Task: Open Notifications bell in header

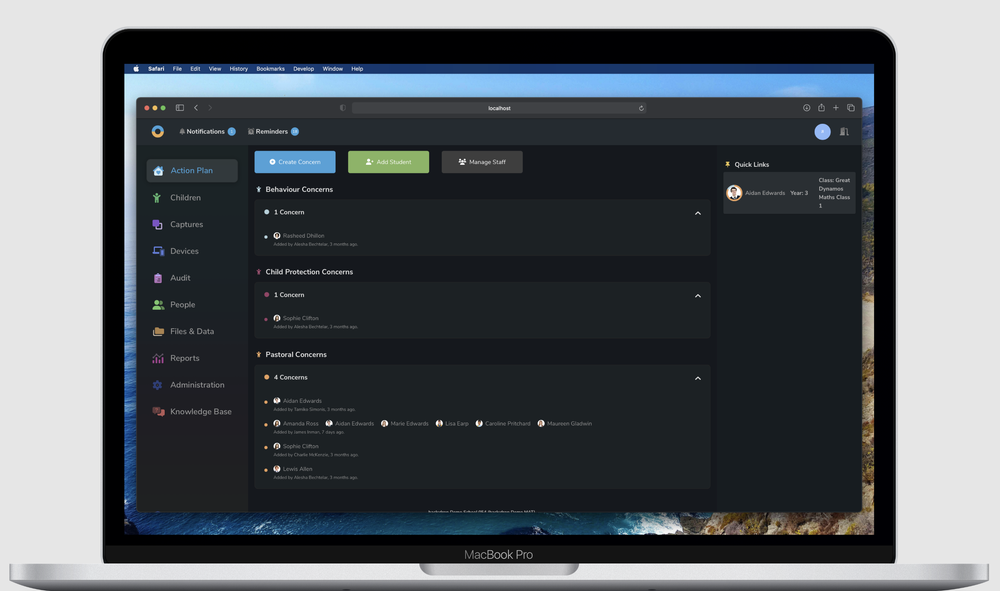Action: pyautogui.click(x=207, y=131)
